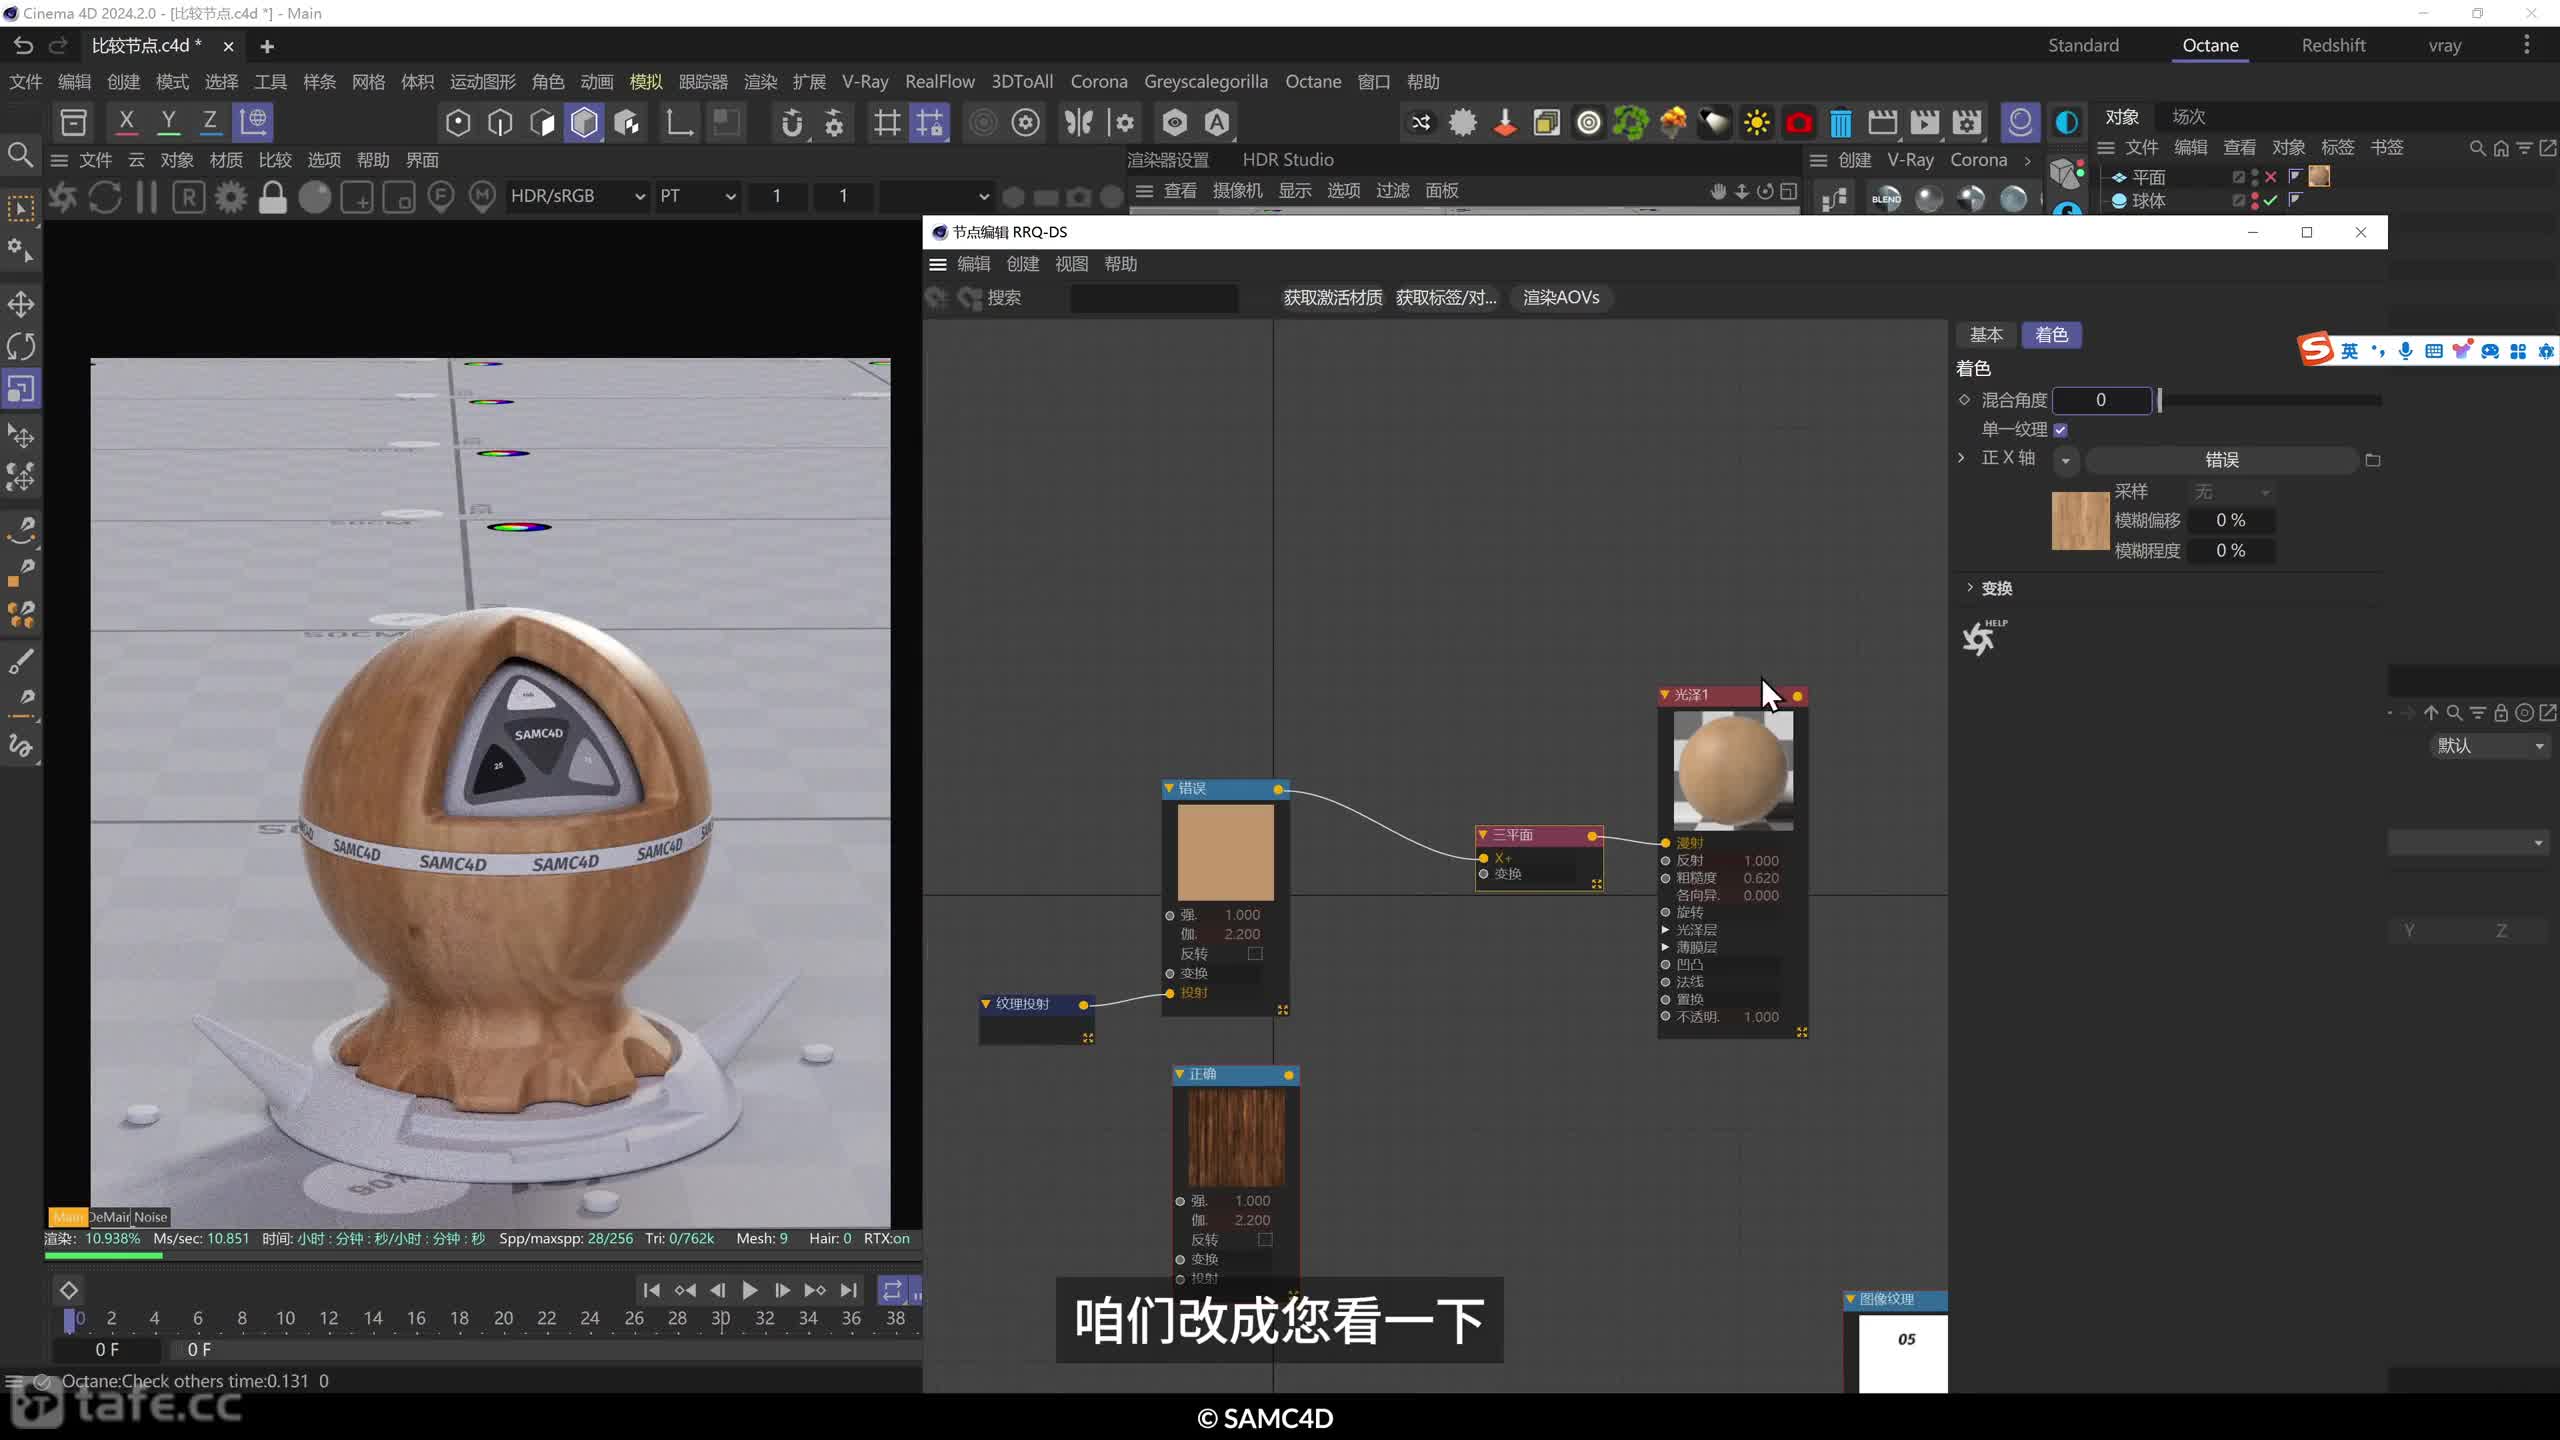Click the blue trash can icon
The width and height of the screenshot is (2560, 1440).
click(x=1840, y=123)
